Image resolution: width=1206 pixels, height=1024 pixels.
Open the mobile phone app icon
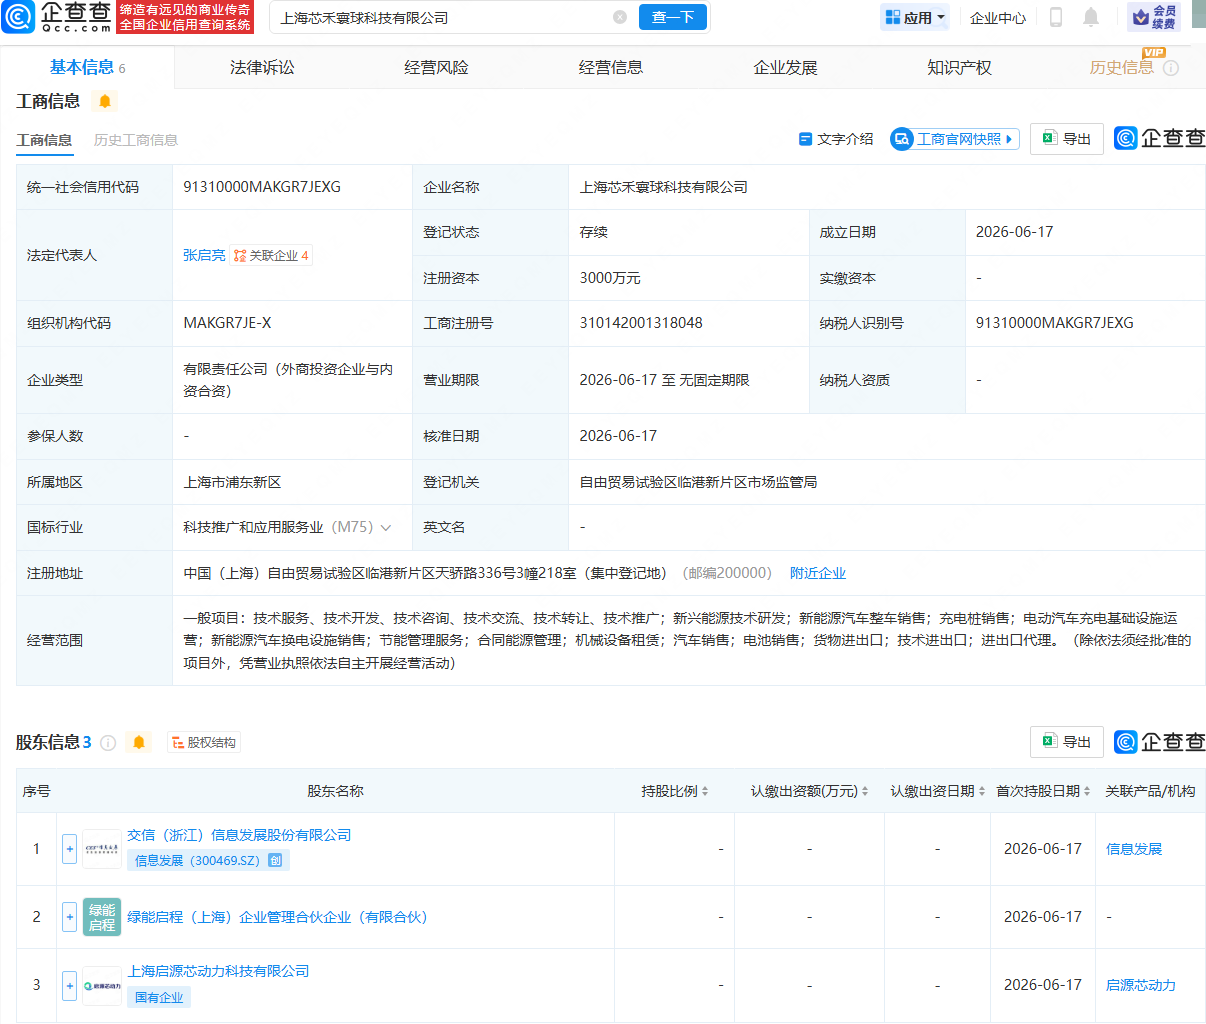click(1055, 17)
